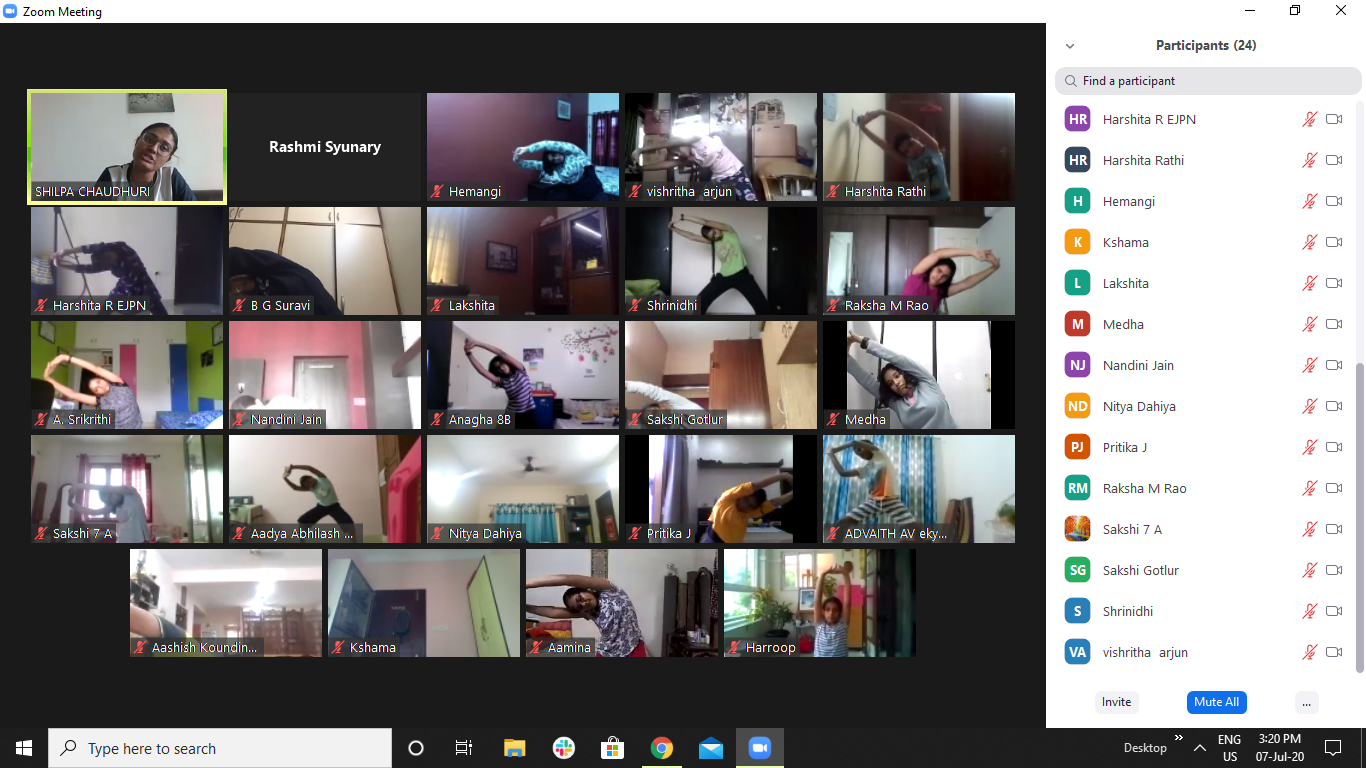The image size is (1366, 768).
Task: Click the video icon beside Sakshi Gotlur in participants list
Action: (1334, 570)
